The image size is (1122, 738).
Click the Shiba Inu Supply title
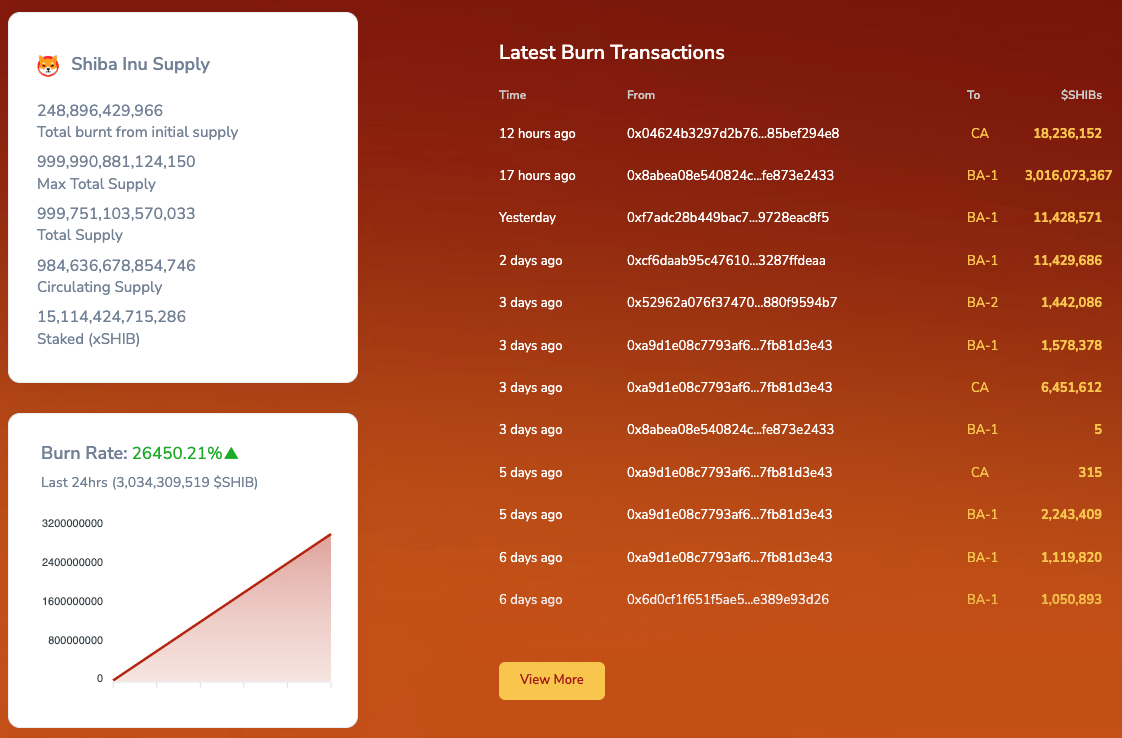[140, 64]
